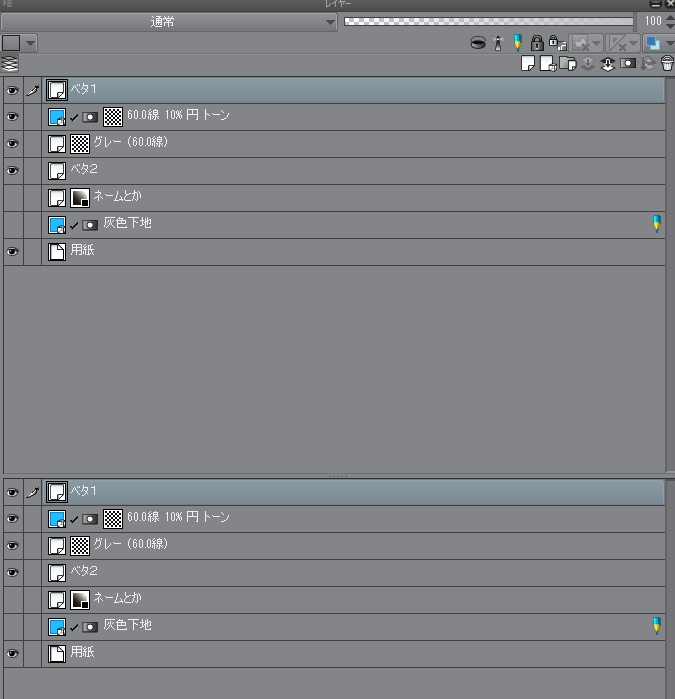Click the blue thumbnail of top-pane 灰色下地 layer
Viewport: 675px width, 699px height.
click(x=57, y=225)
